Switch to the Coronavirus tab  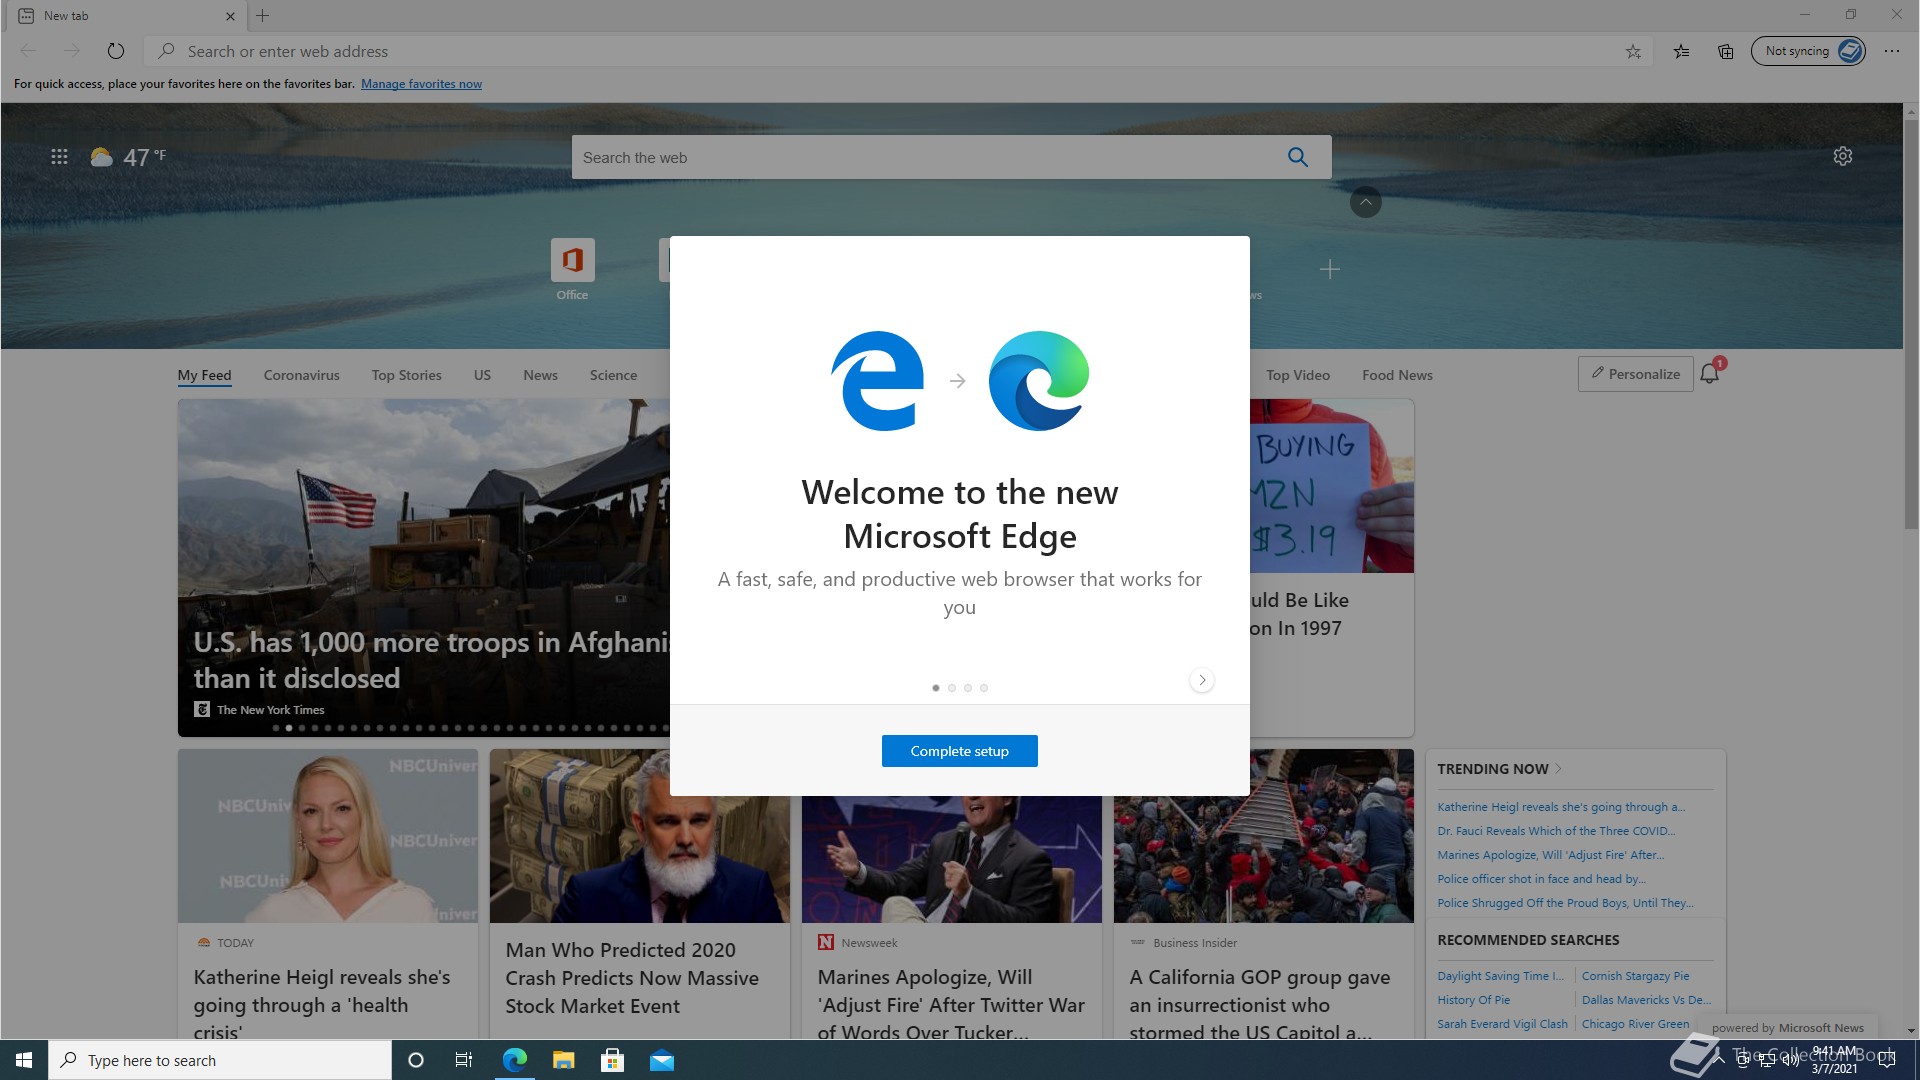tap(301, 375)
